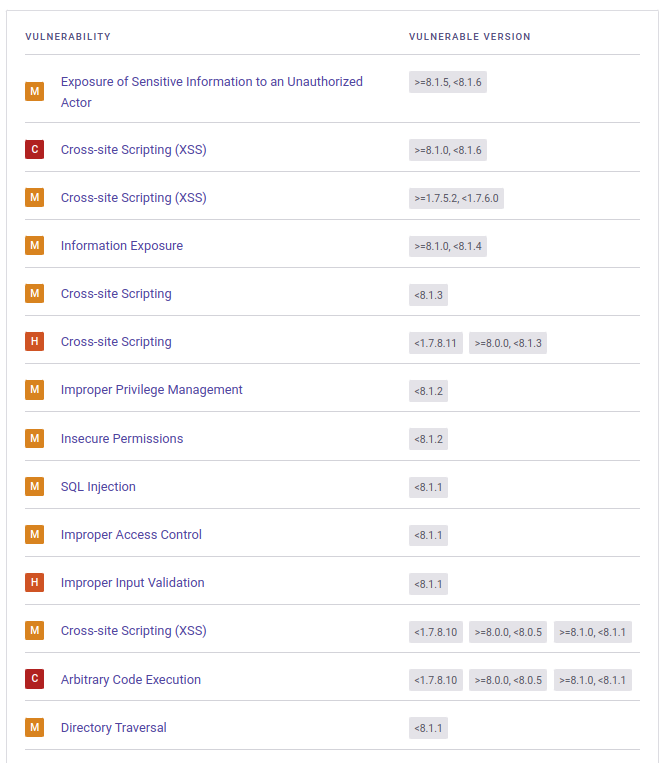This screenshot has height=763, width=666.
Task: Open the Directory Traversal vulnerability link
Action: (113, 727)
